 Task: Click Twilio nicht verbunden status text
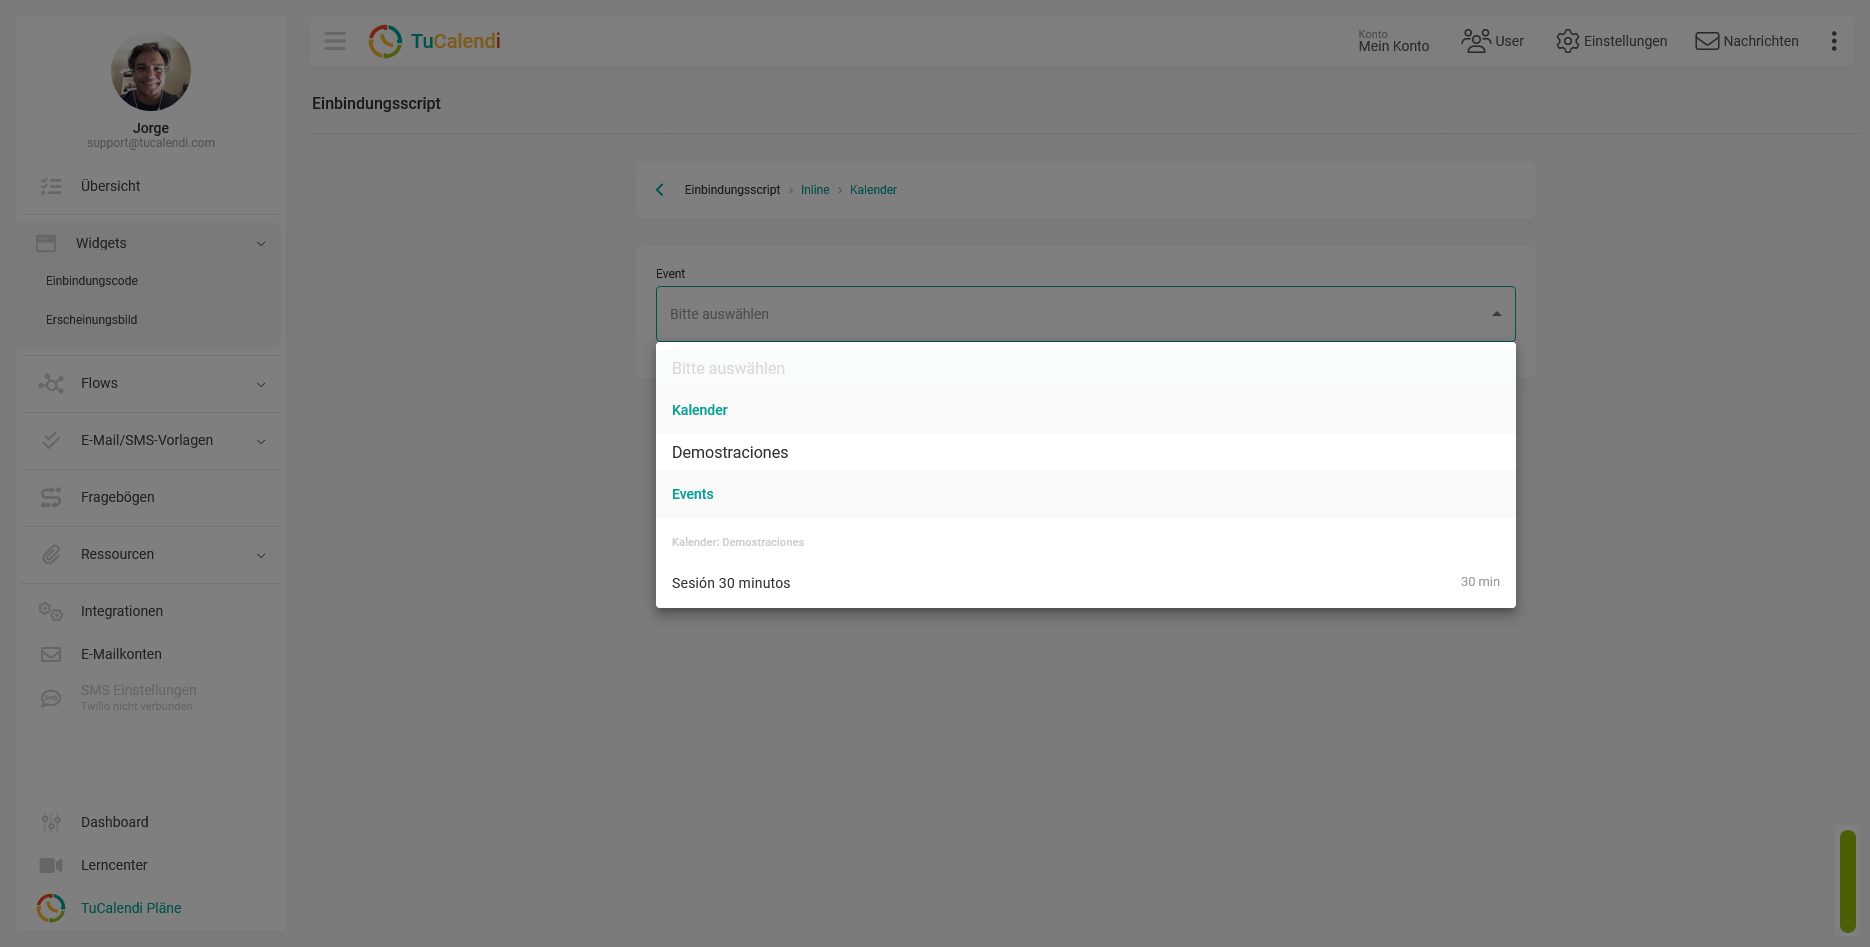137,707
